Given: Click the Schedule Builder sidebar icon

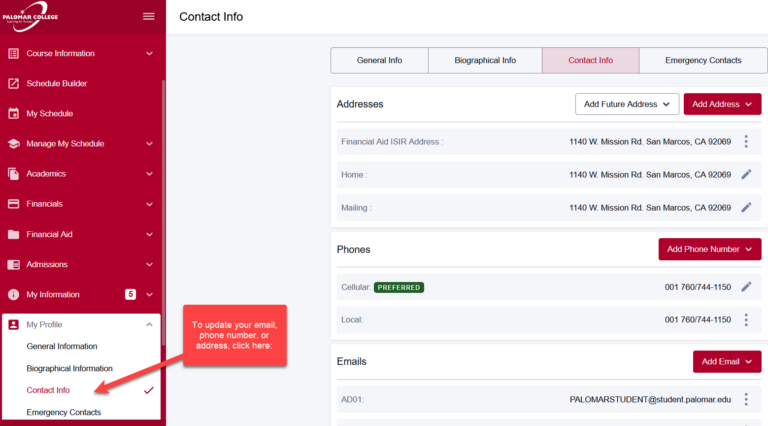Looking at the screenshot, I should point(14,84).
